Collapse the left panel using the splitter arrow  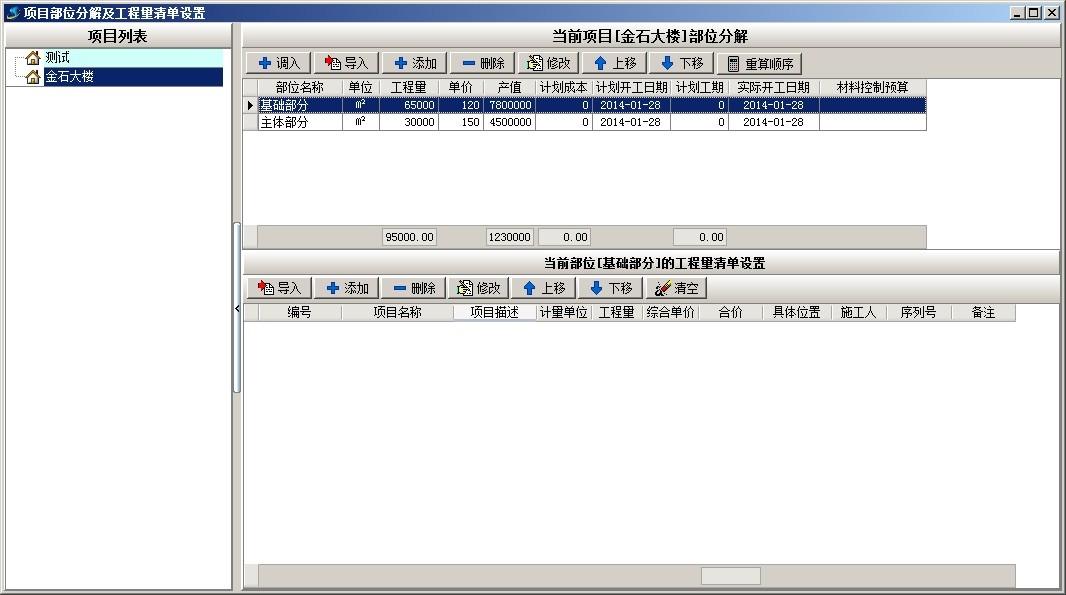click(237, 309)
